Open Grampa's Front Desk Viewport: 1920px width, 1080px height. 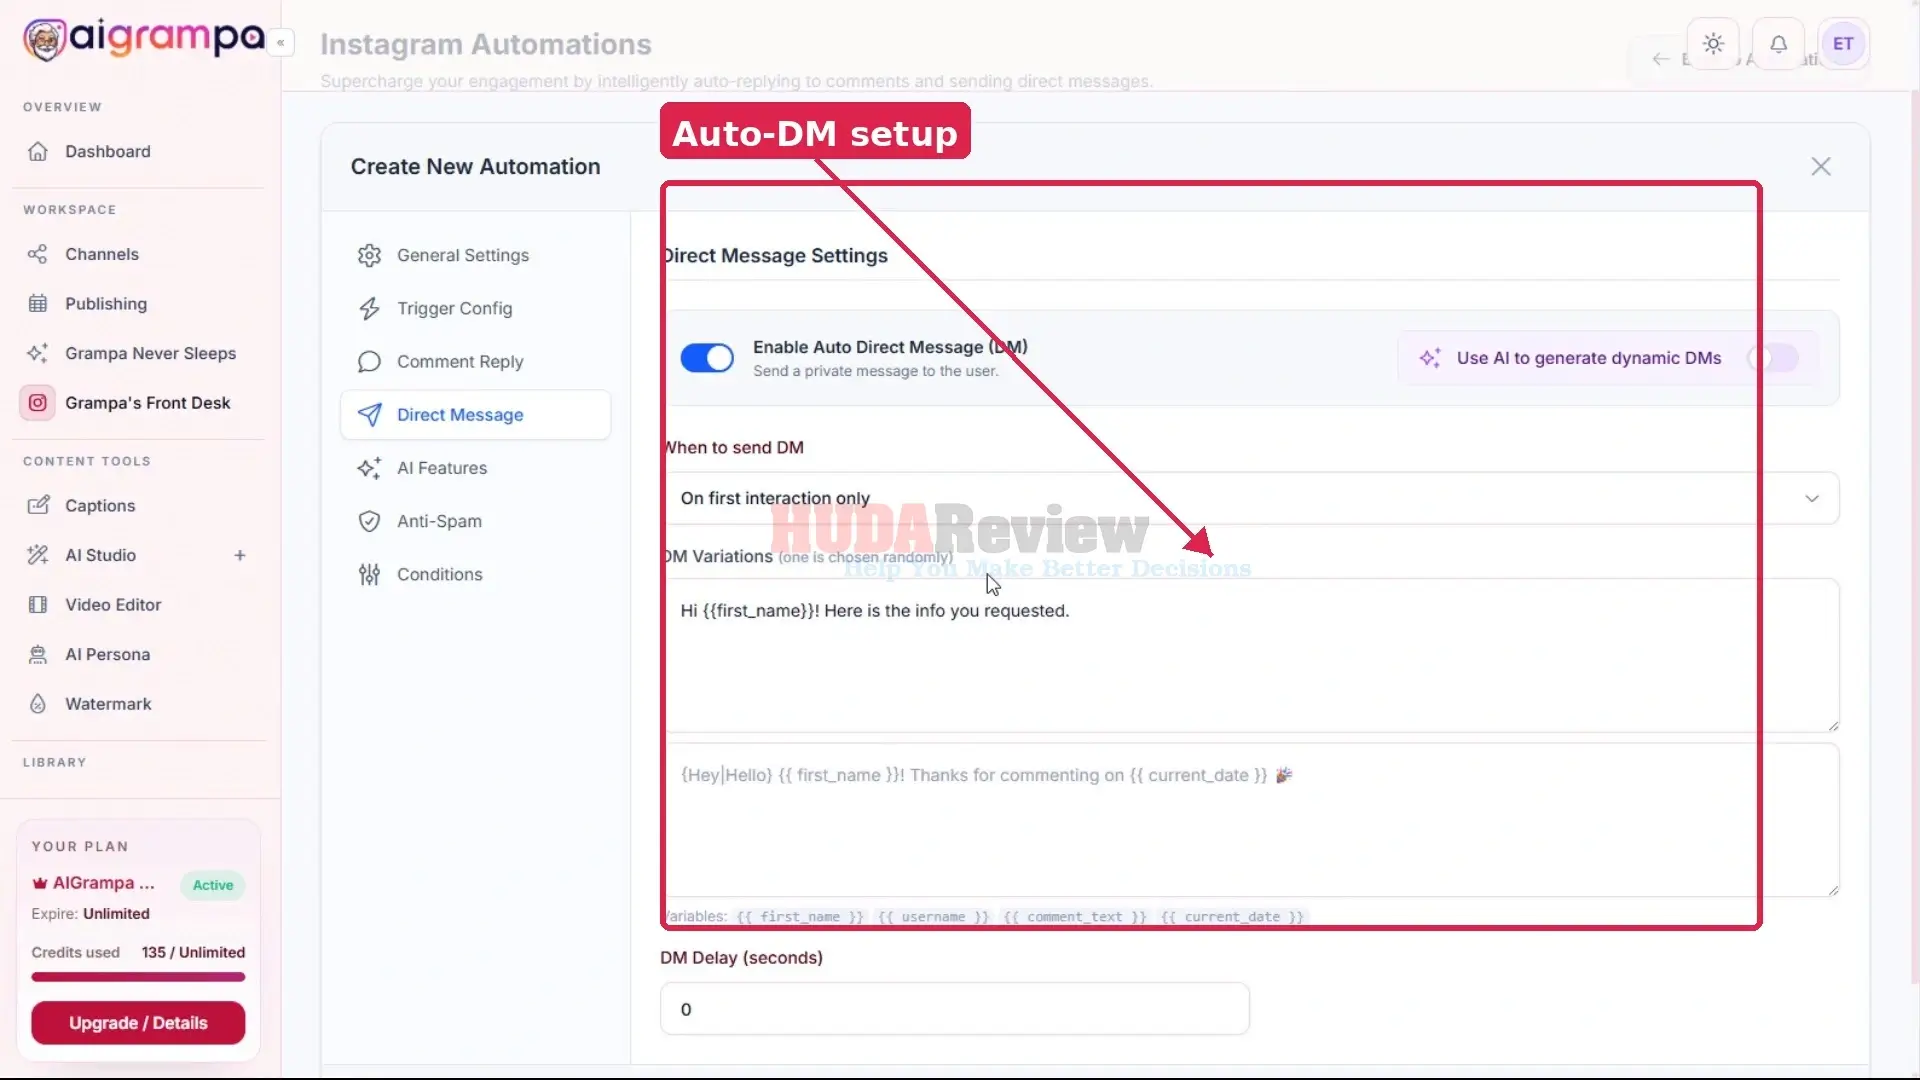pos(148,403)
